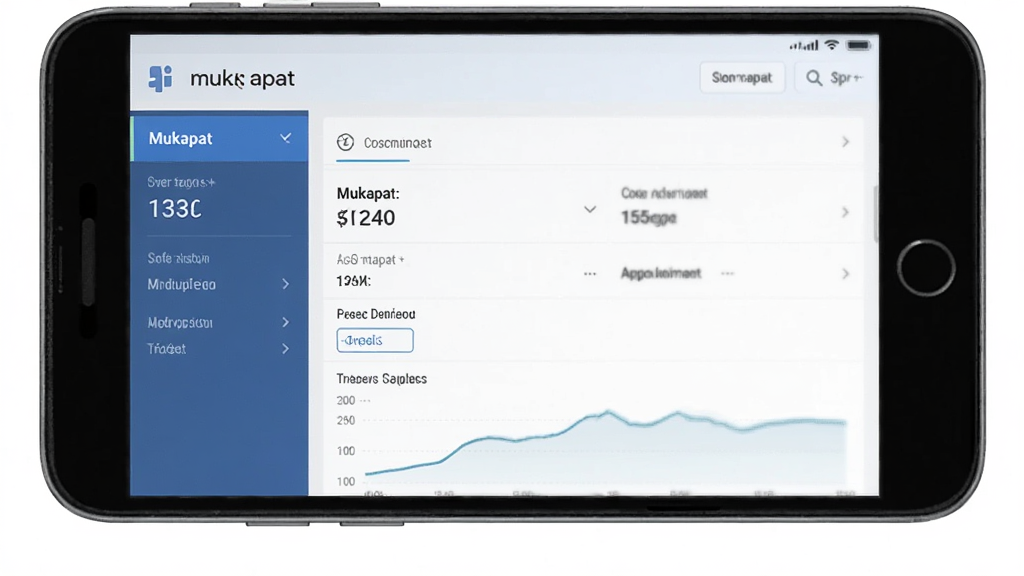Click the Pesec Denieou label
1024x576 pixels.
[376, 314]
